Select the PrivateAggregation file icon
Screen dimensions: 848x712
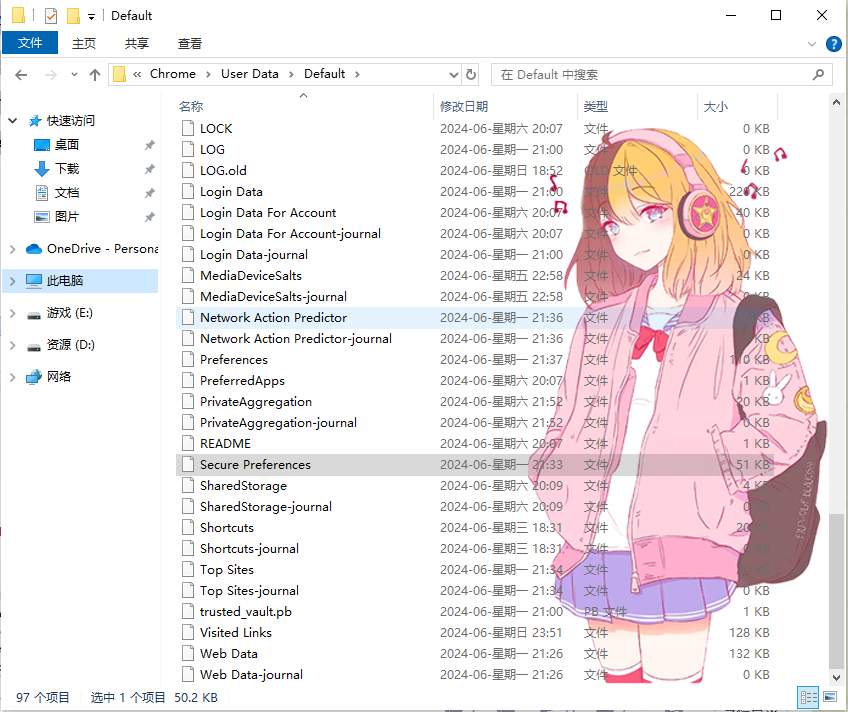tap(188, 401)
